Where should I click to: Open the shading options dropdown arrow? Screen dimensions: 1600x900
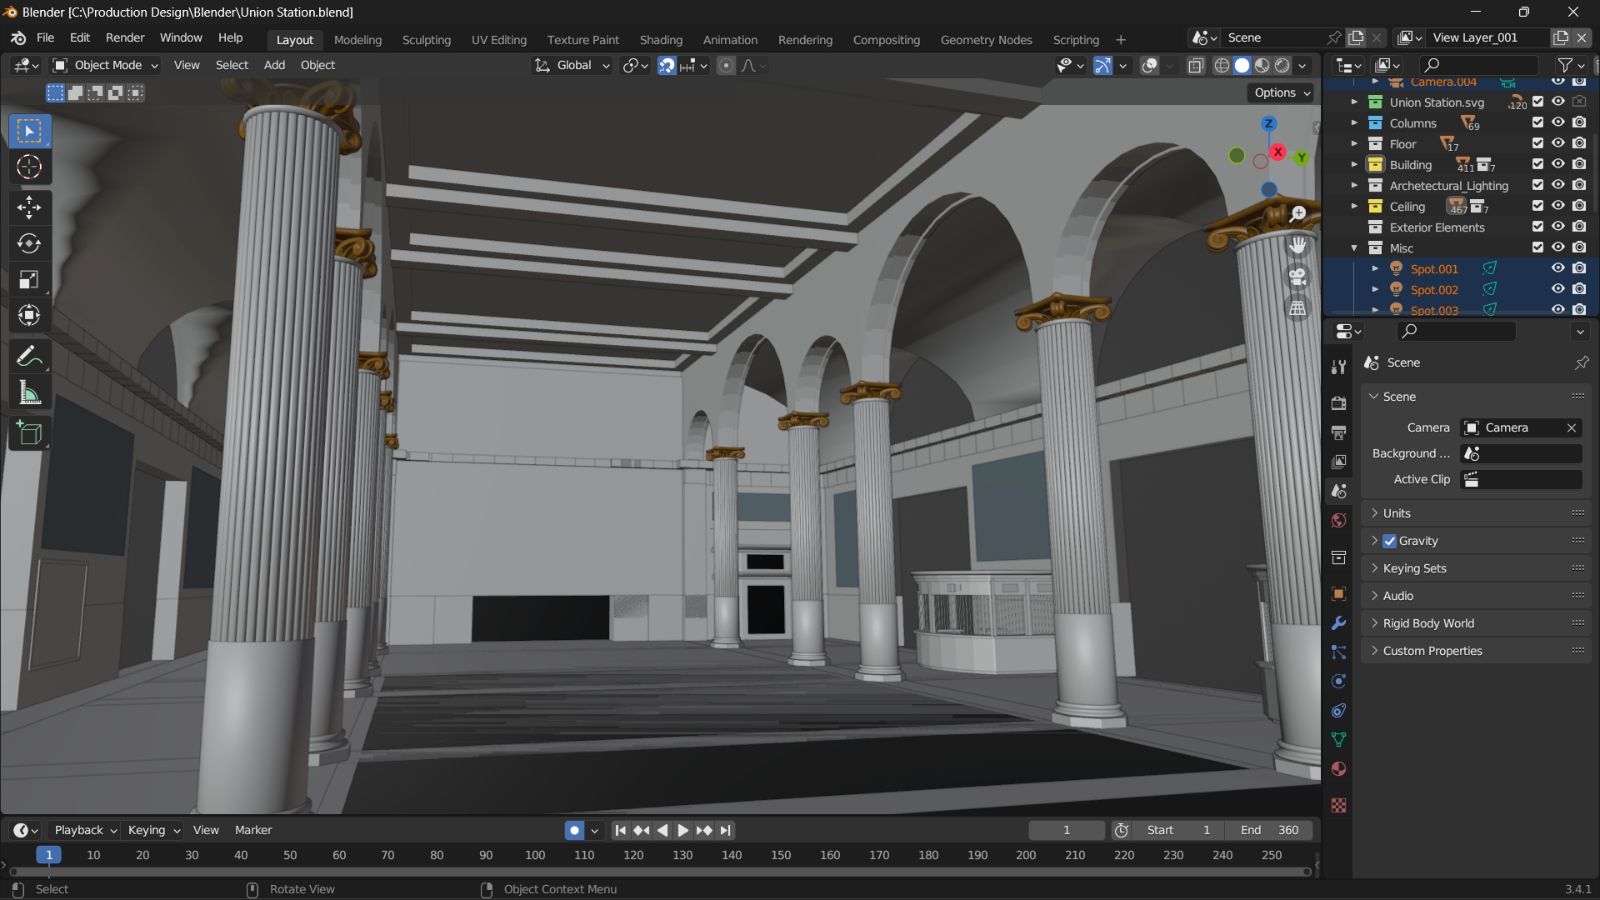click(x=1302, y=65)
